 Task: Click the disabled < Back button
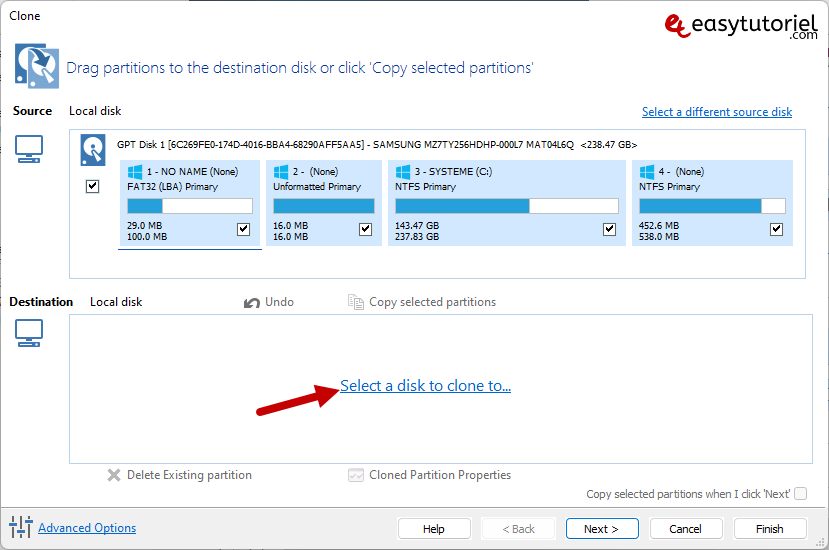coord(518,529)
